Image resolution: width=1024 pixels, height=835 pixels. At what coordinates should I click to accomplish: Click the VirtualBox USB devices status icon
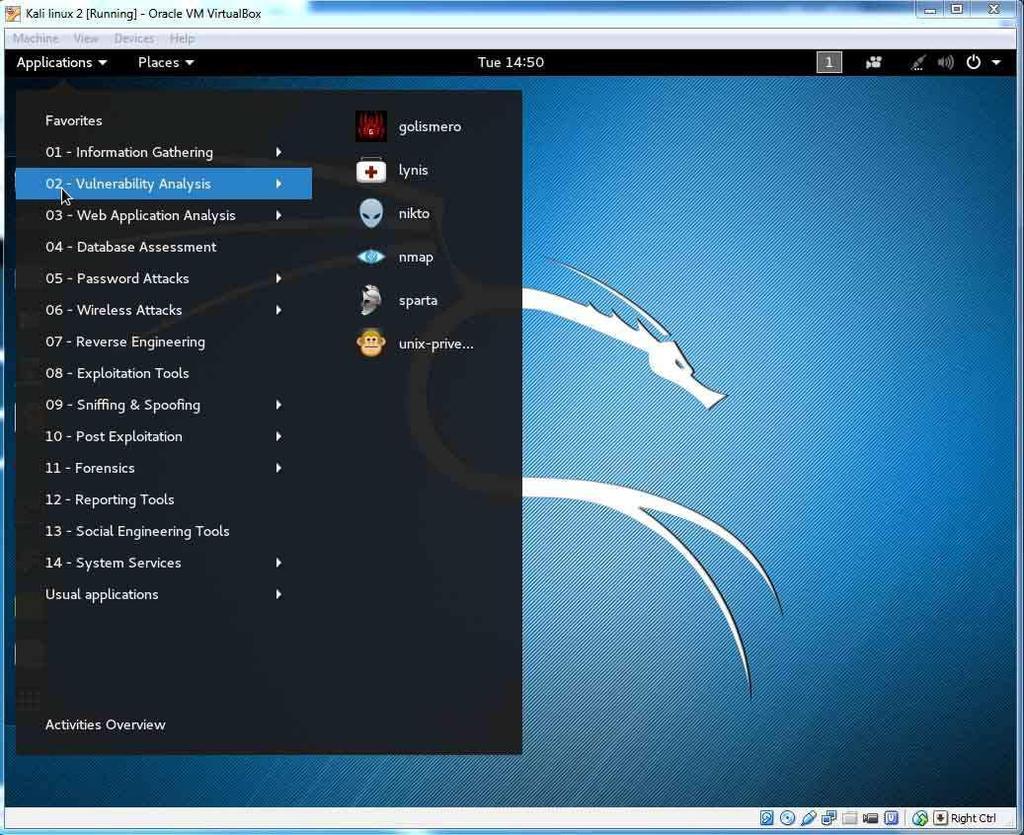click(x=808, y=817)
